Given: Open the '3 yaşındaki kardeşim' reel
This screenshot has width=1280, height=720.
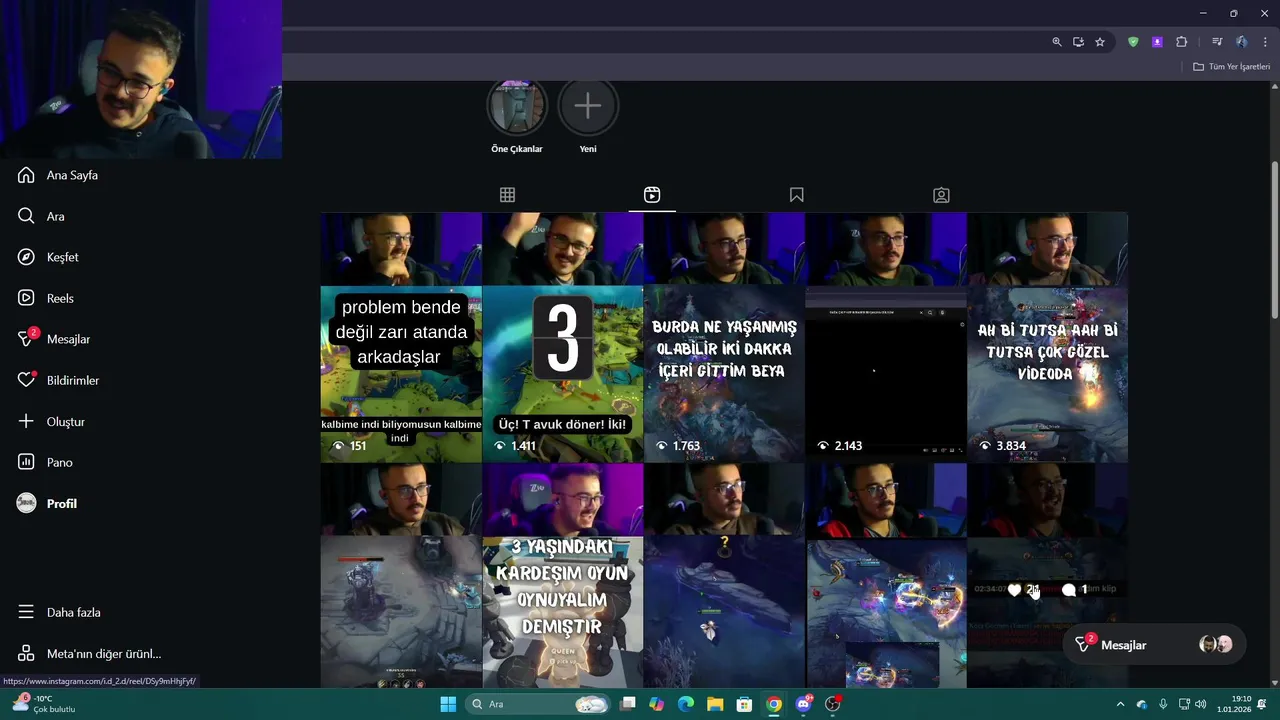Looking at the screenshot, I should click(563, 575).
